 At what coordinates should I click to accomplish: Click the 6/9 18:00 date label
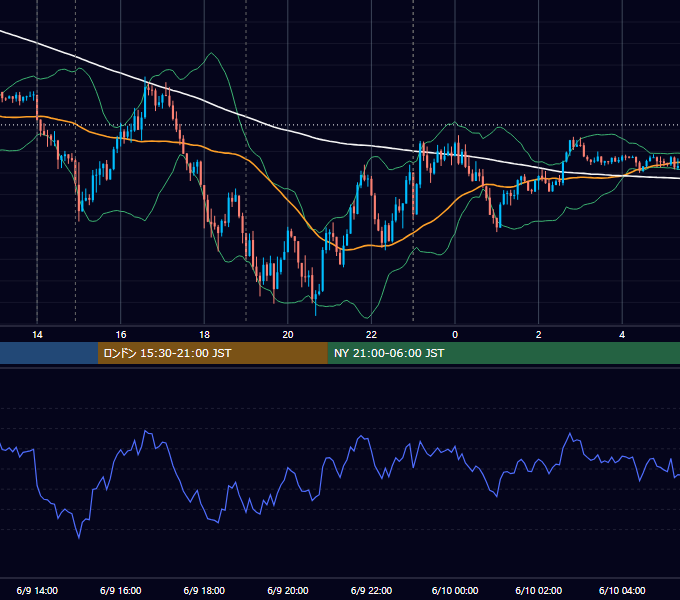[204, 590]
